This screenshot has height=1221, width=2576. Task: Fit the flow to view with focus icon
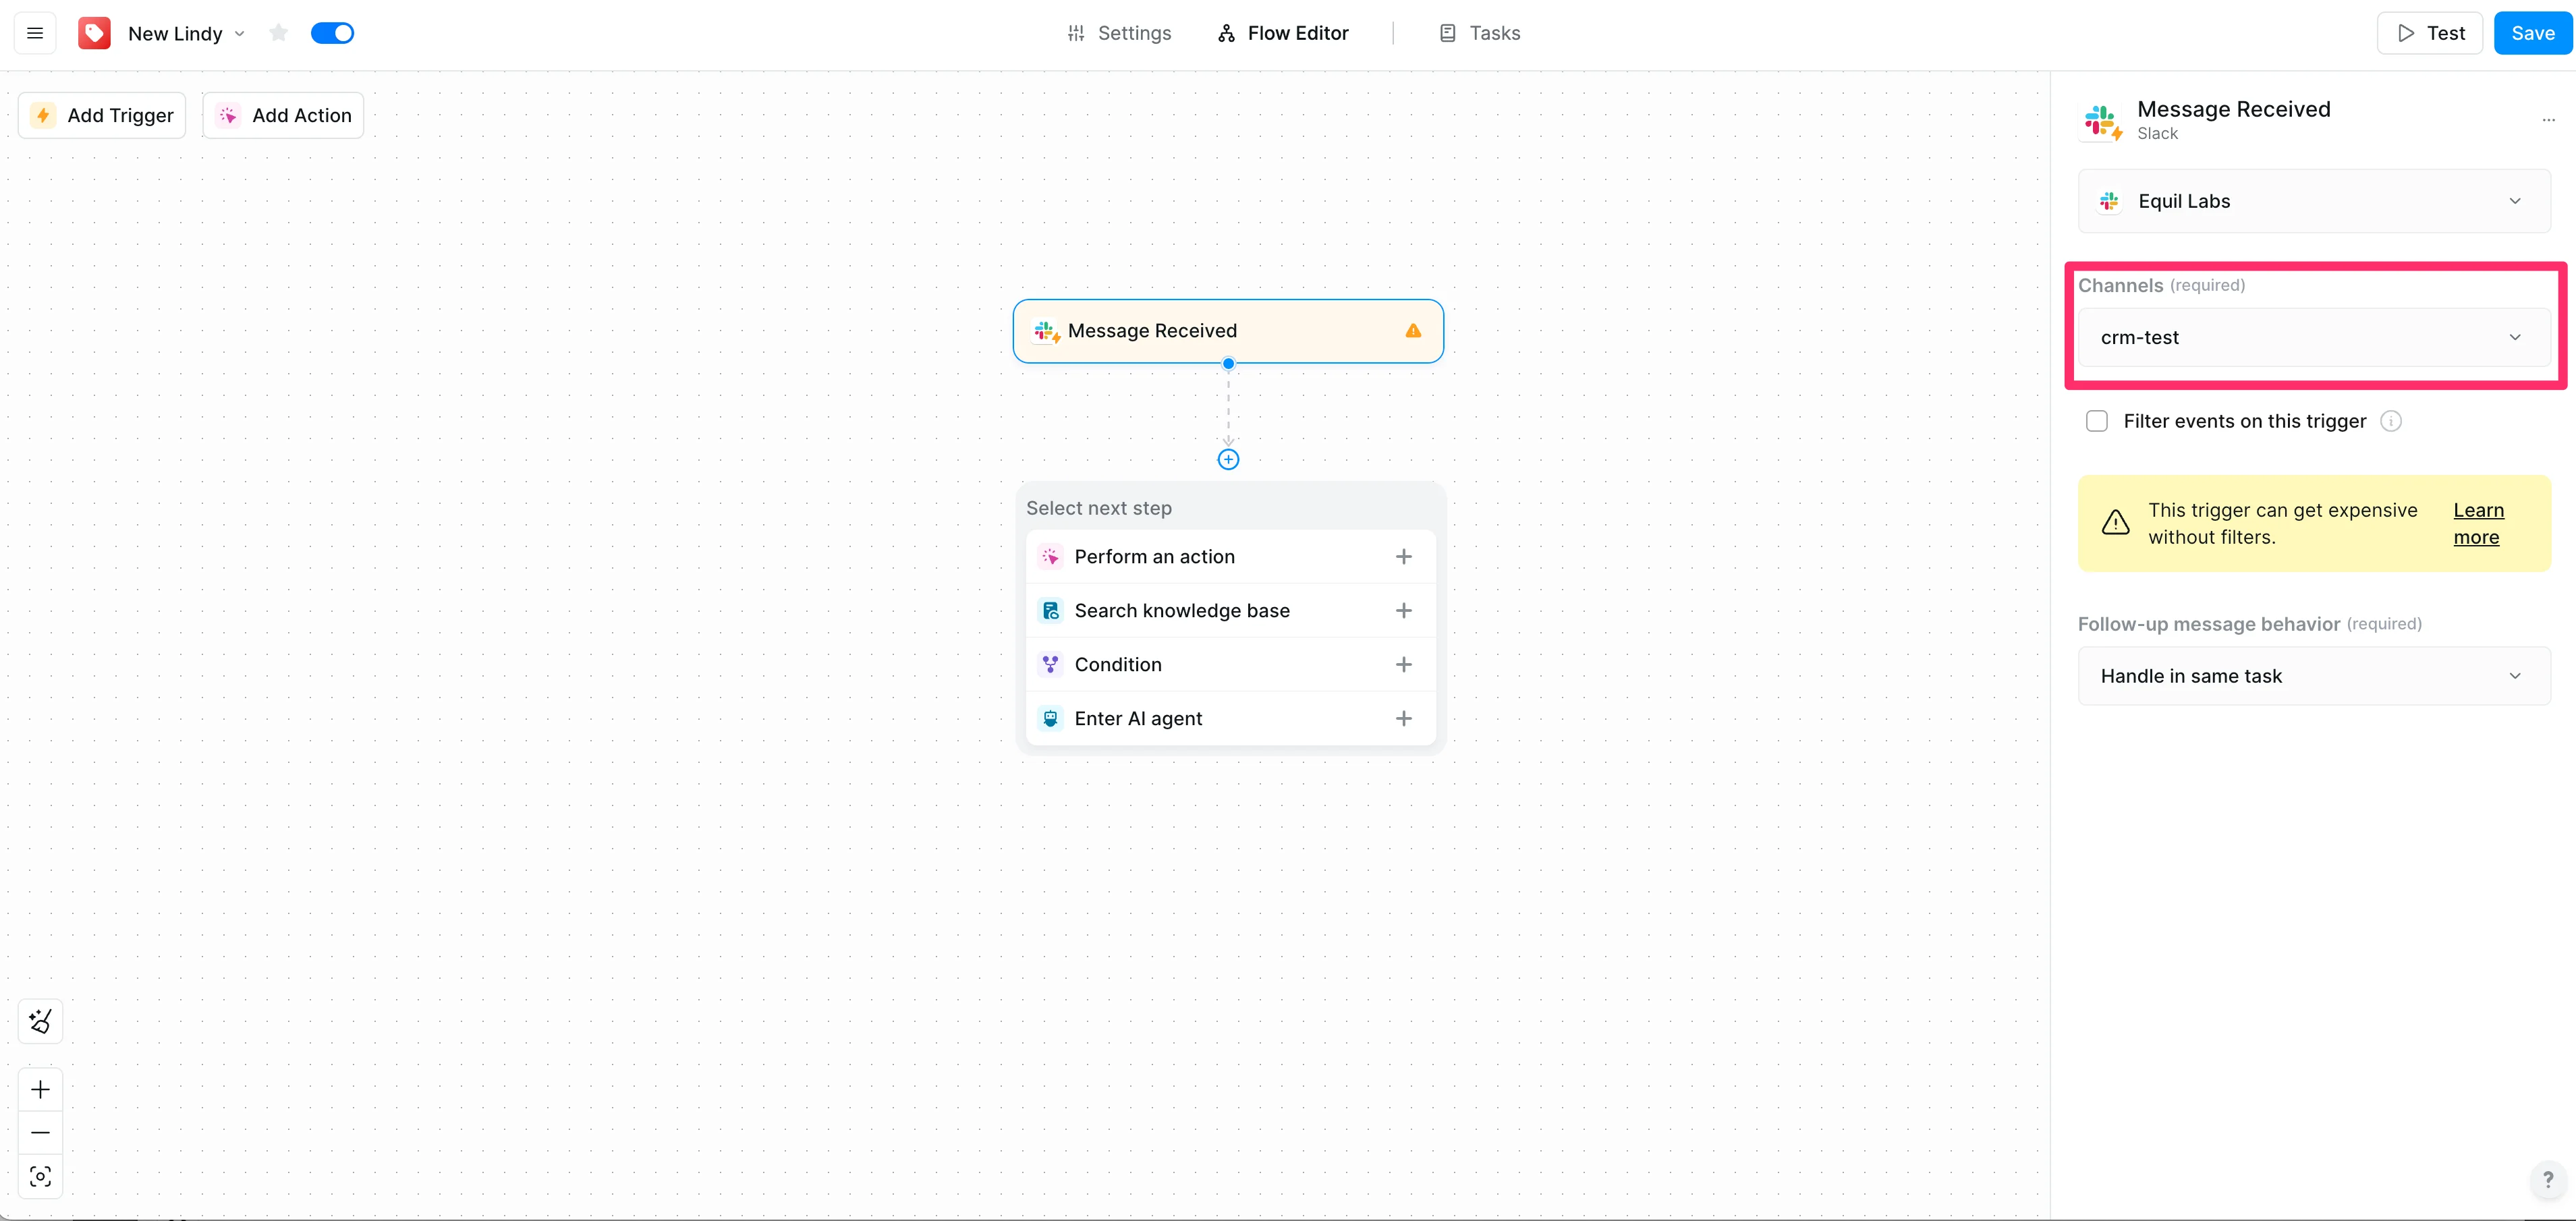click(40, 1176)
